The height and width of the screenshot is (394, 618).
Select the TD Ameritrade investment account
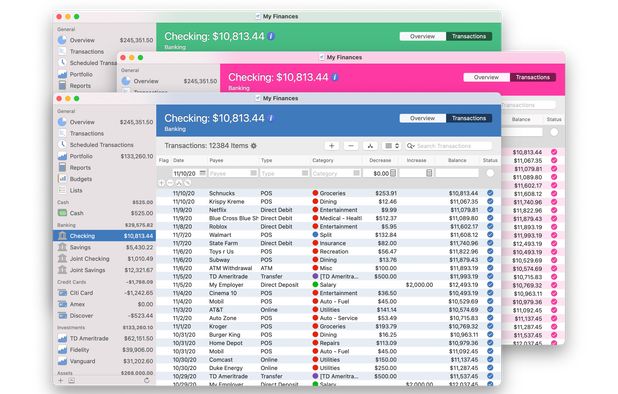point(105,338)
